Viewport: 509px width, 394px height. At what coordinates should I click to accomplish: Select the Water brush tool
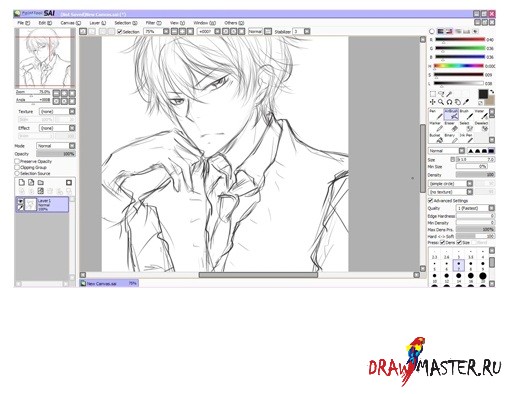point(481,114)
